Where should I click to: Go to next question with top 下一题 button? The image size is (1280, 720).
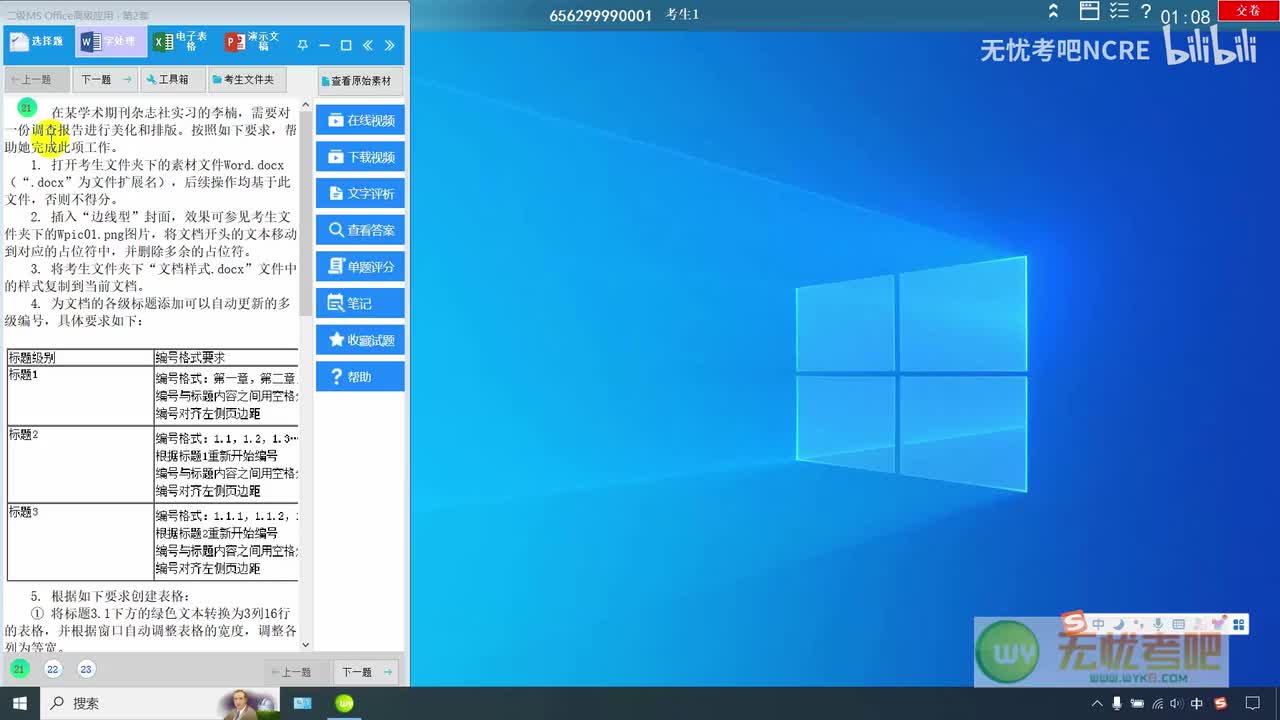click(x=105, y=80)
